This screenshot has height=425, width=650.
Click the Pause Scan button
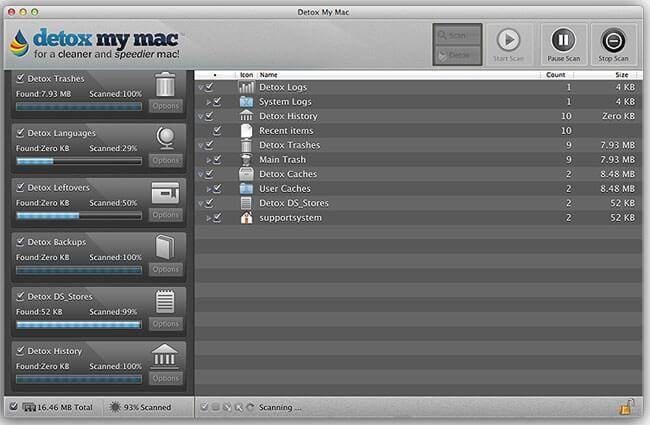[x=563, y=44]
